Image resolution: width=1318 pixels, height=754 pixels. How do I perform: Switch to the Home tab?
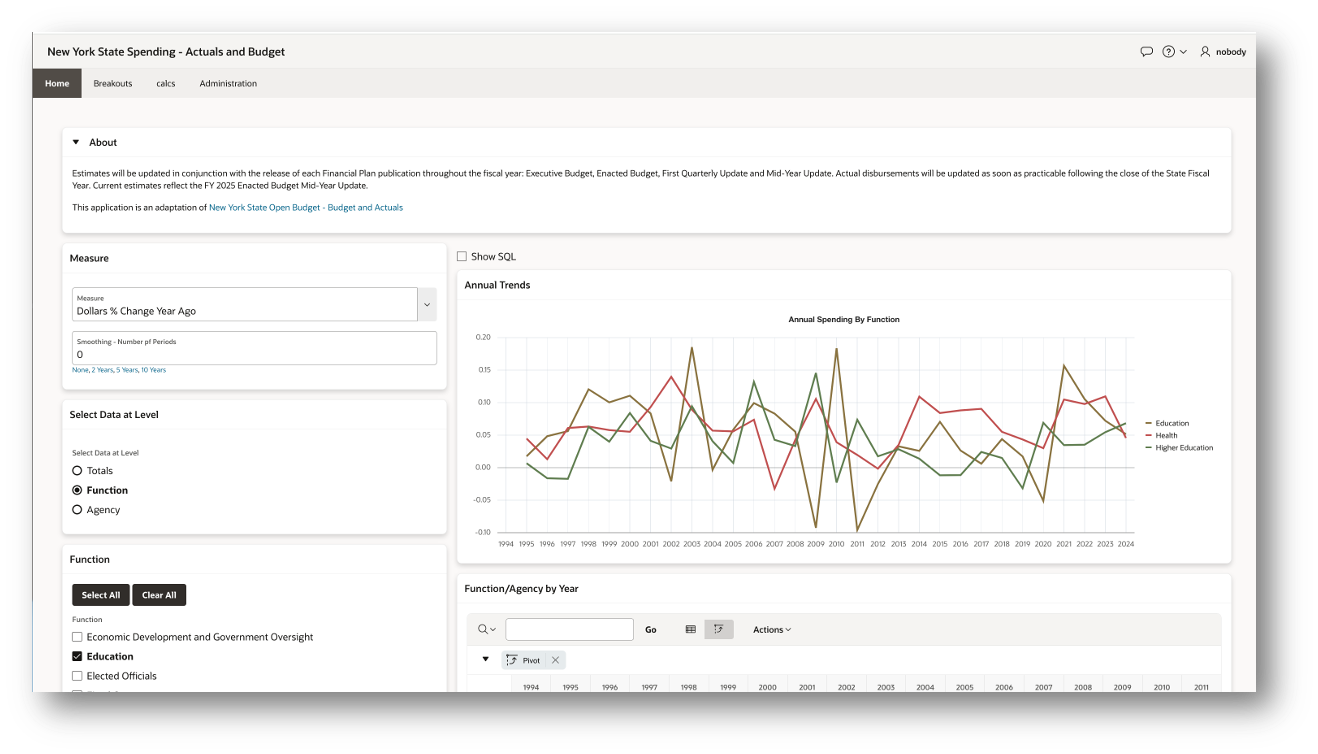click(x=57, y=83)
